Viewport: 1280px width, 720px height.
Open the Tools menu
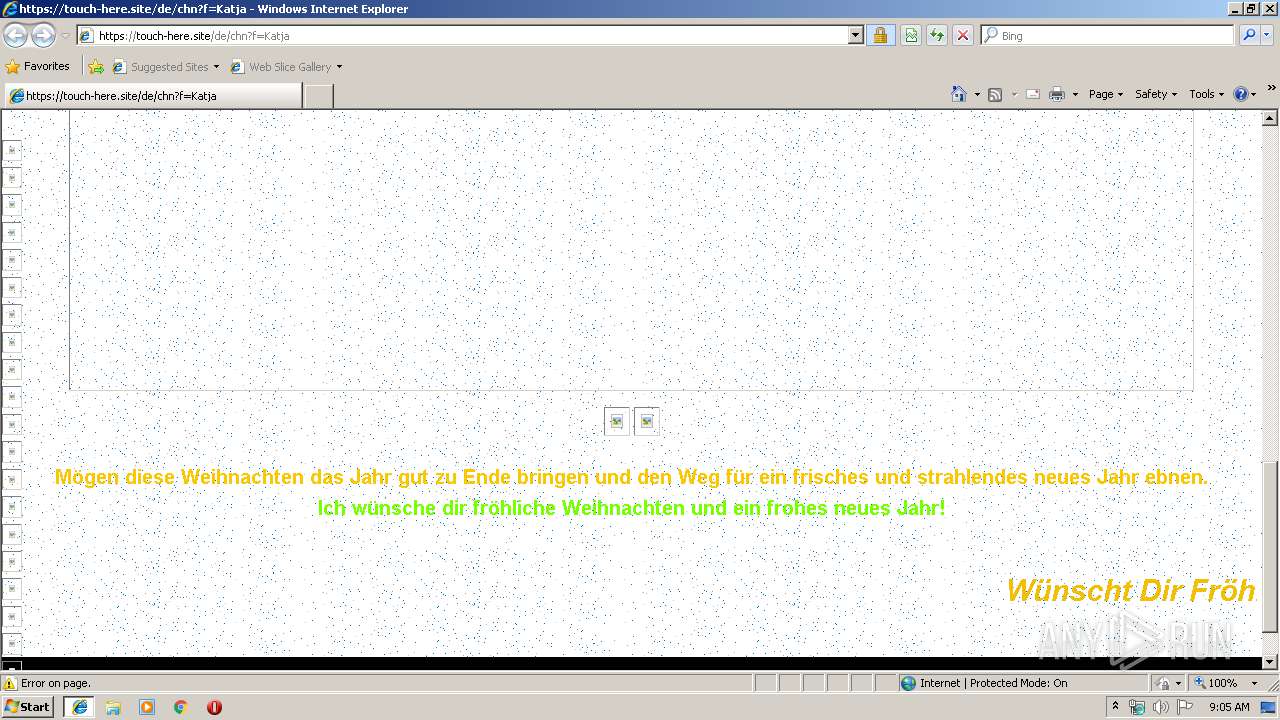tap(1206, 94)
